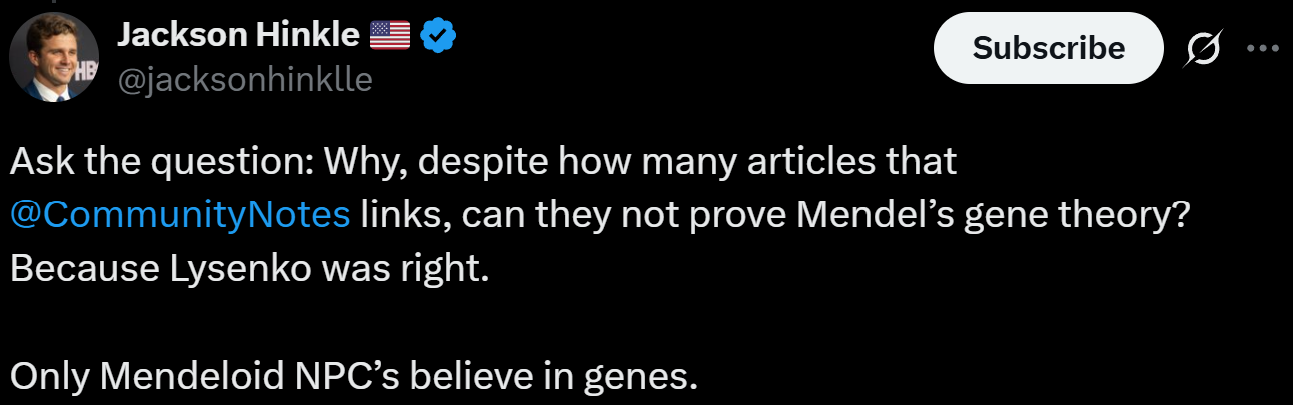Click the @jacksonhinklle handle

(245, 79)
